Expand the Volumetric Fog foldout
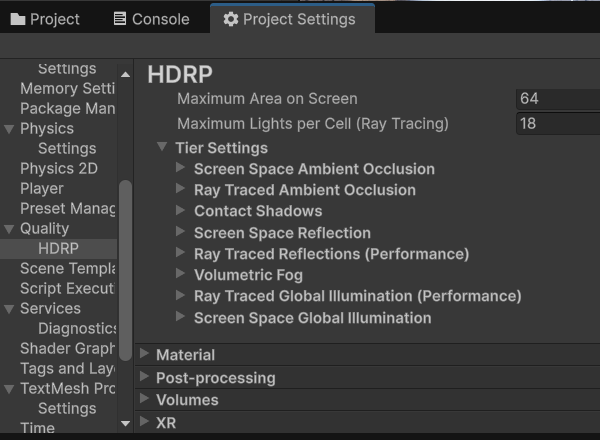The height and width of the screenshot is (440, 600). click(181, 274)
